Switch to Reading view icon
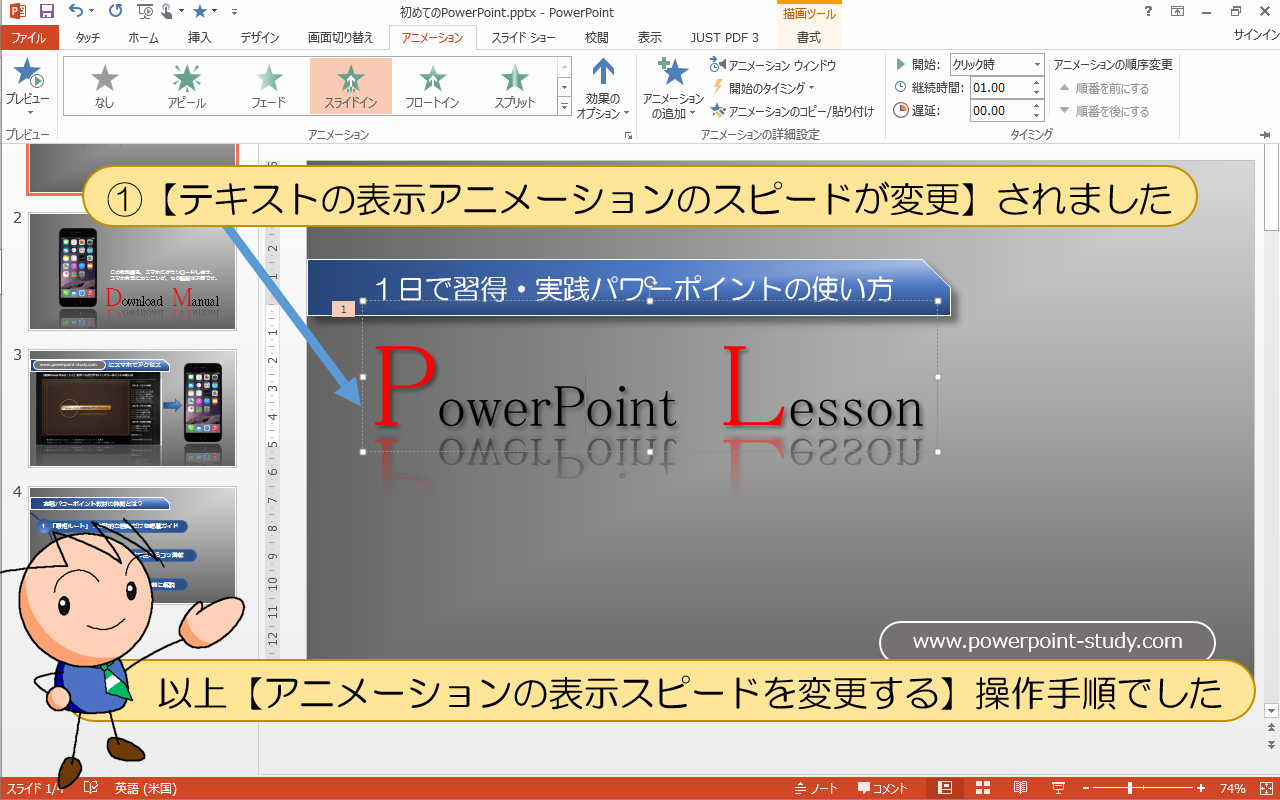Screen dimensions: 1280x800 tap(1021, 788)
